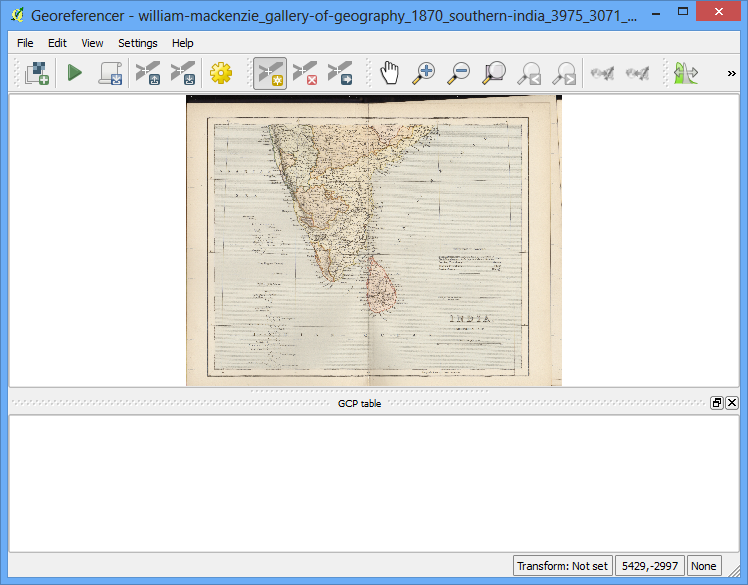Select the Delete Point tool
748x585 pixels.
(305, 73)
